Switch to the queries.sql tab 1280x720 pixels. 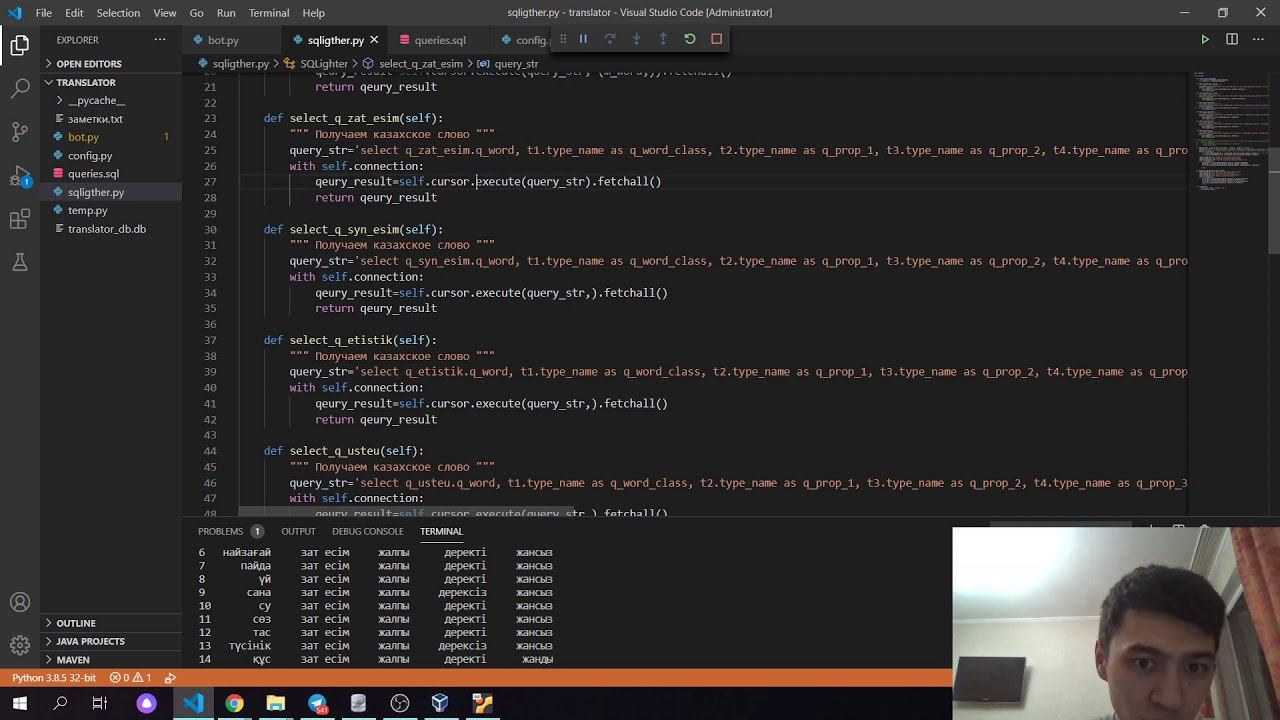coord(440,40)
